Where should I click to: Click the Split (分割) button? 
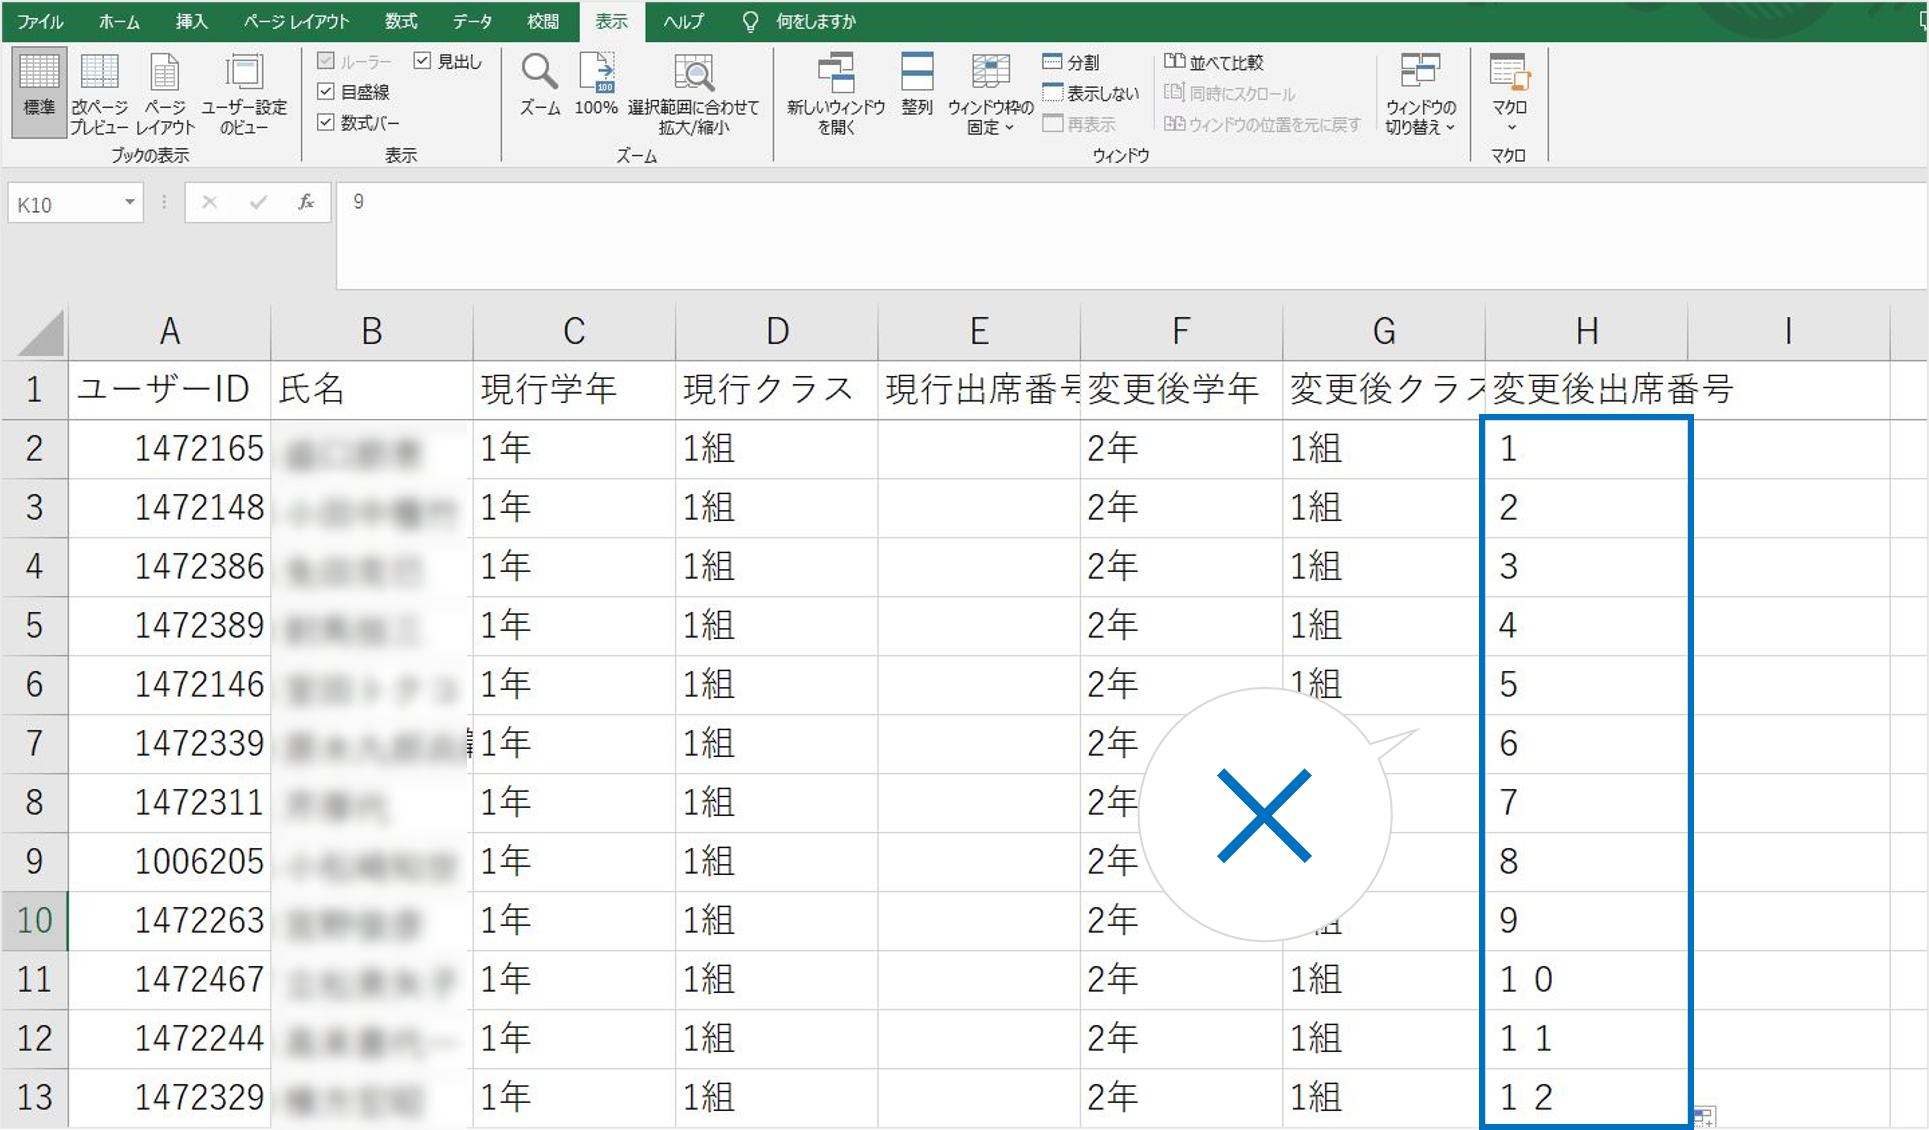pos(1072,62)
